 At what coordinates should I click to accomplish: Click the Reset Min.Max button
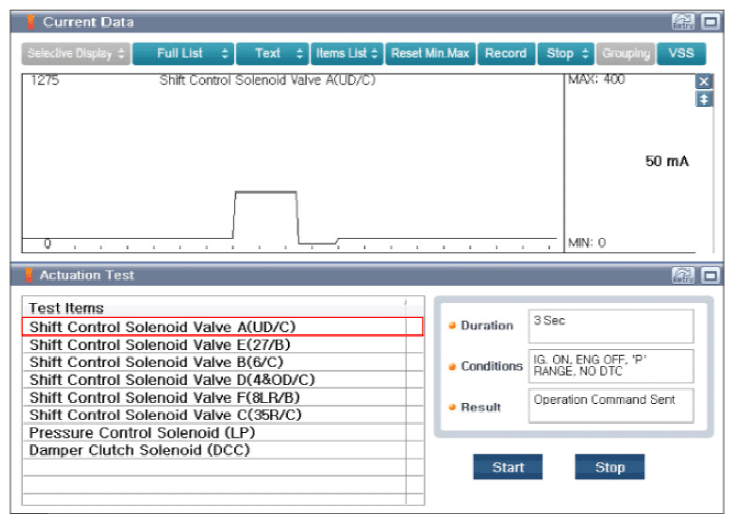coord(430,53)
